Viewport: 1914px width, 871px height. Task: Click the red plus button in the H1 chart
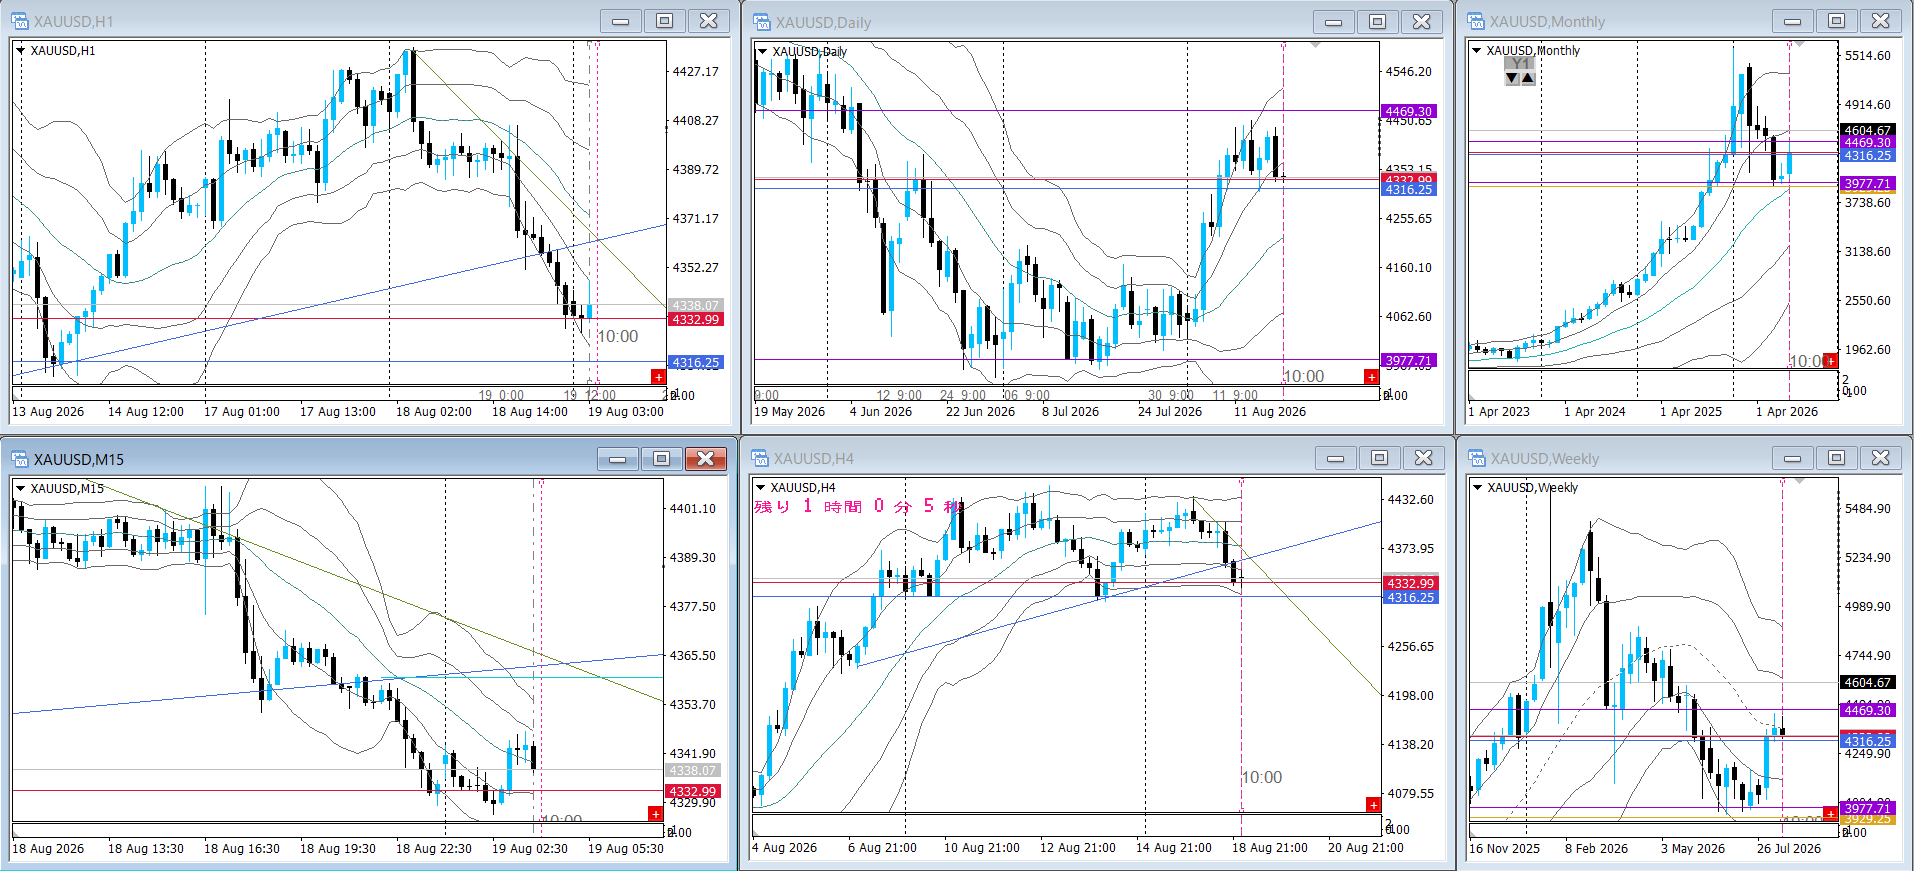pyautogui.click(x=658, y=376)
